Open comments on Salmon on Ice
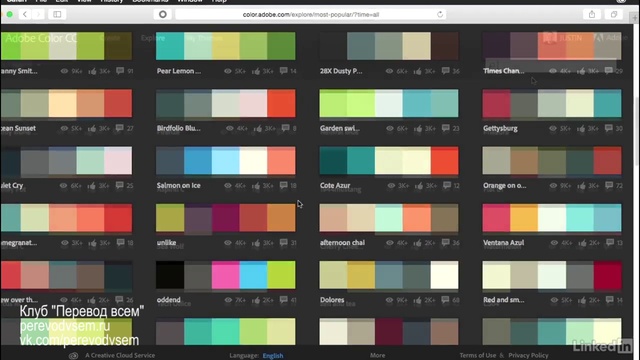The width and height of the screenshot is (640, 360). (283, 185)
